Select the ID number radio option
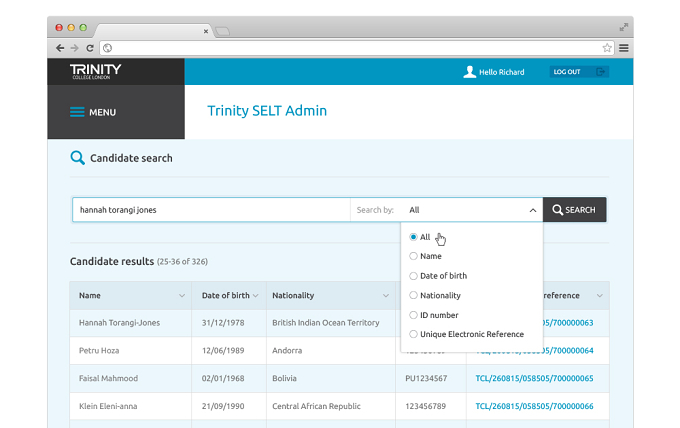The width and height of the screenshot is (680, 428). [413, 315]
